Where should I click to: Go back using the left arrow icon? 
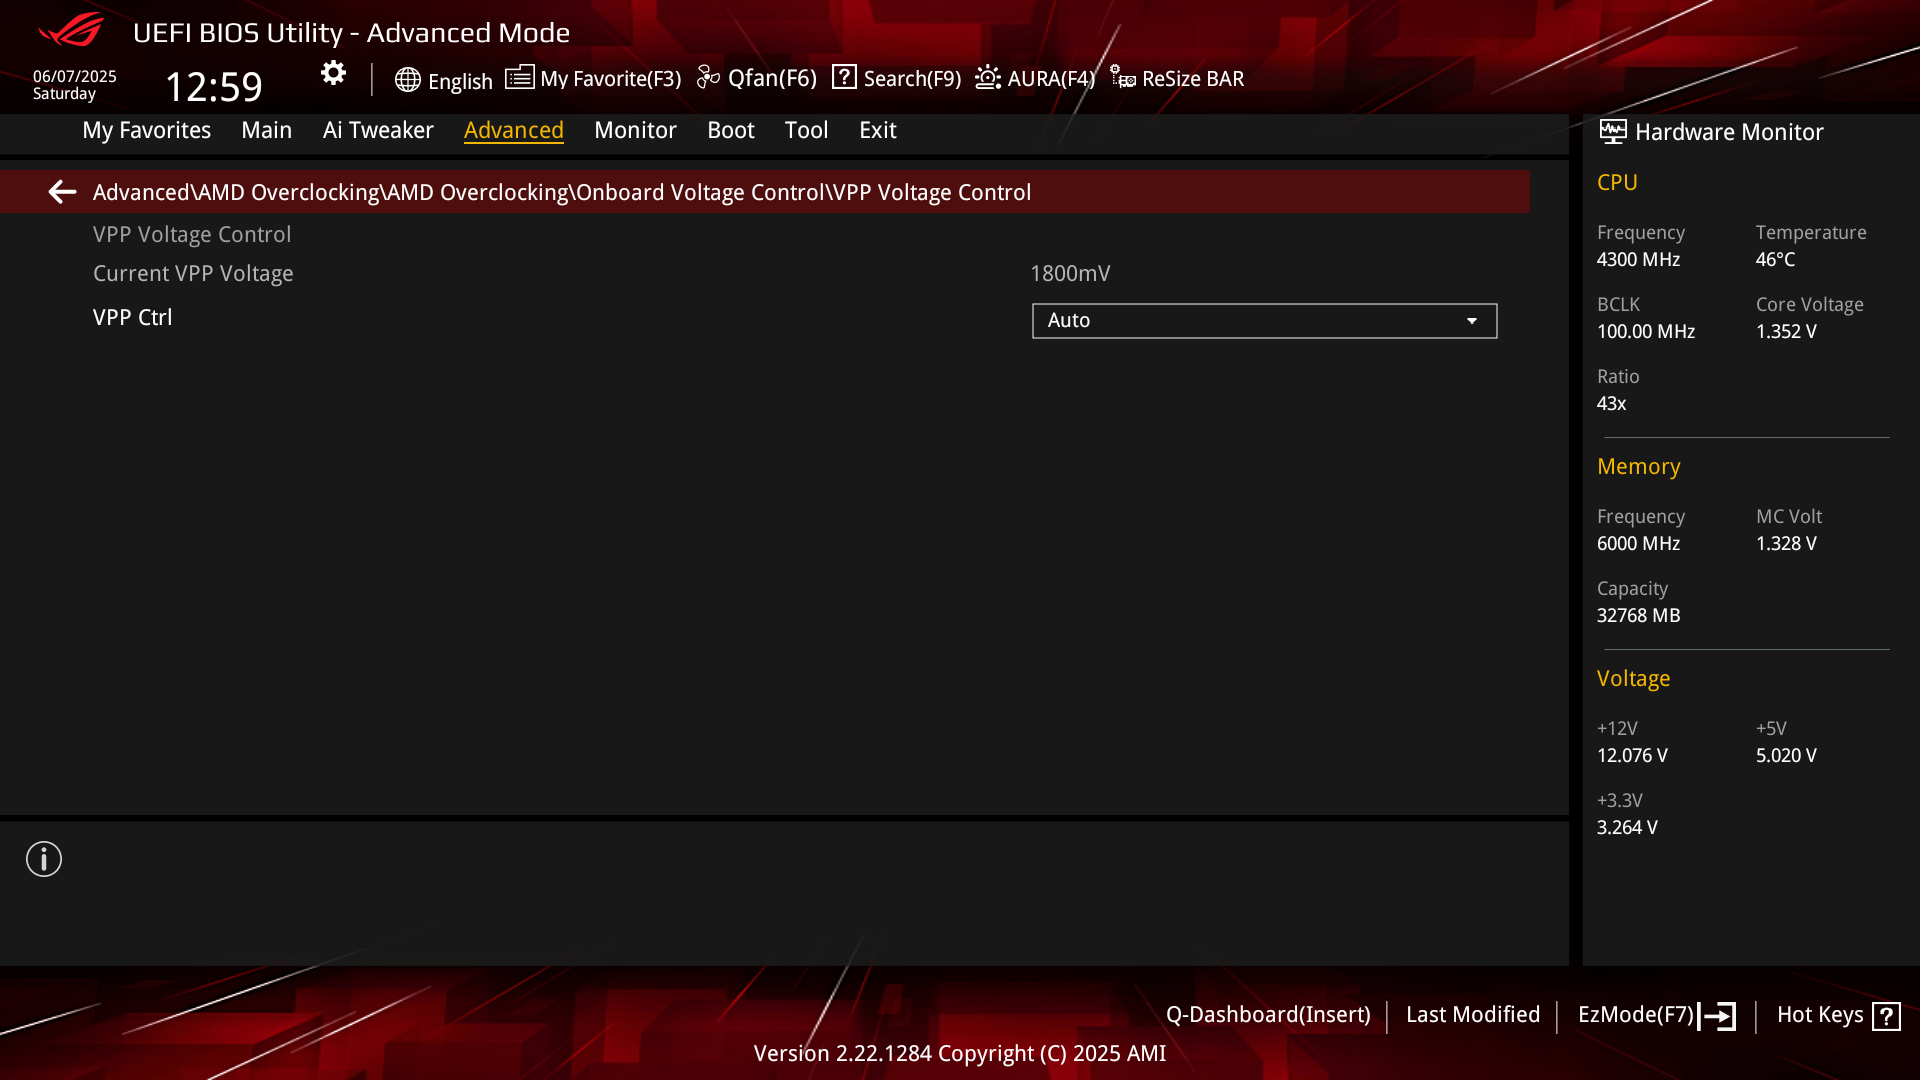coord(62,191)
